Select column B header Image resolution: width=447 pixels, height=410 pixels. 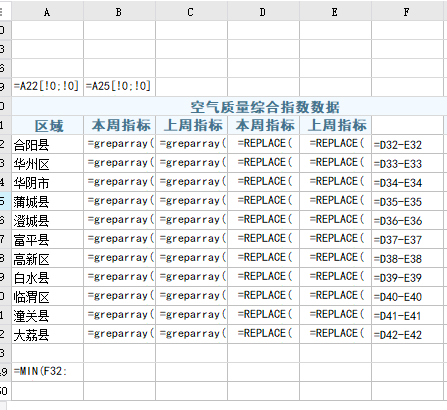point(119,12)
